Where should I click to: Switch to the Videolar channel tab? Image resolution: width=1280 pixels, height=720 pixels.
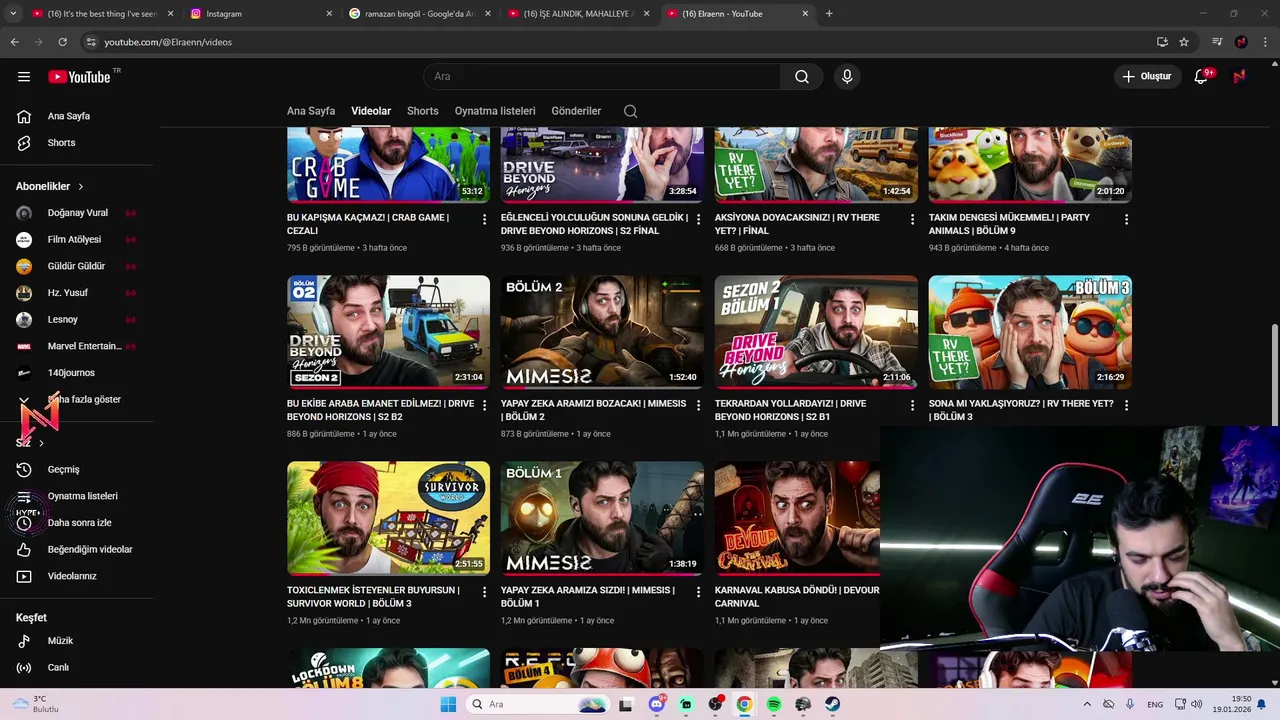click(371, 111)
